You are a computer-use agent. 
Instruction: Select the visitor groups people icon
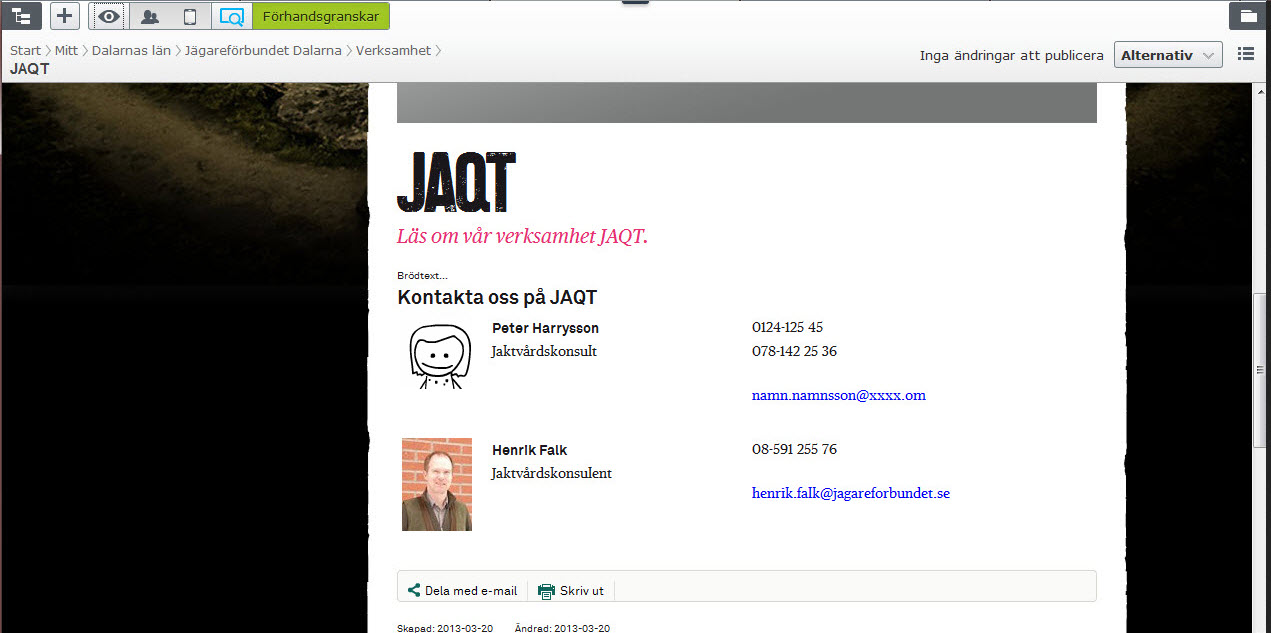click(150, 16)
